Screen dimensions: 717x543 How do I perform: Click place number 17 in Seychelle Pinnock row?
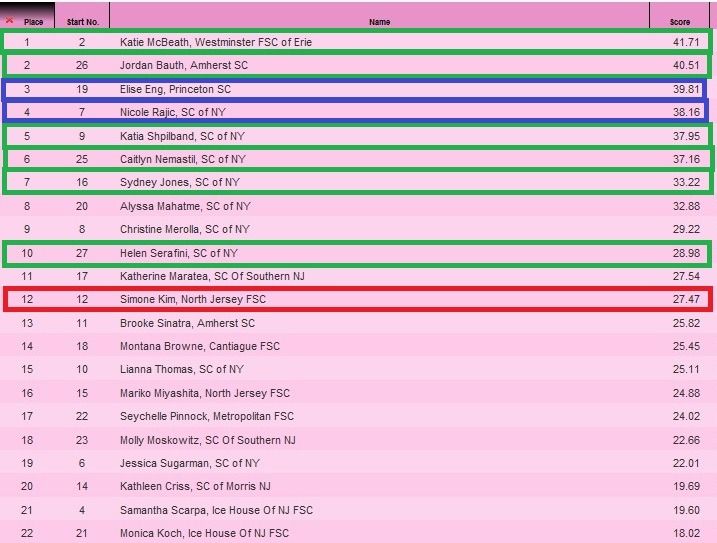pos(27,416)
